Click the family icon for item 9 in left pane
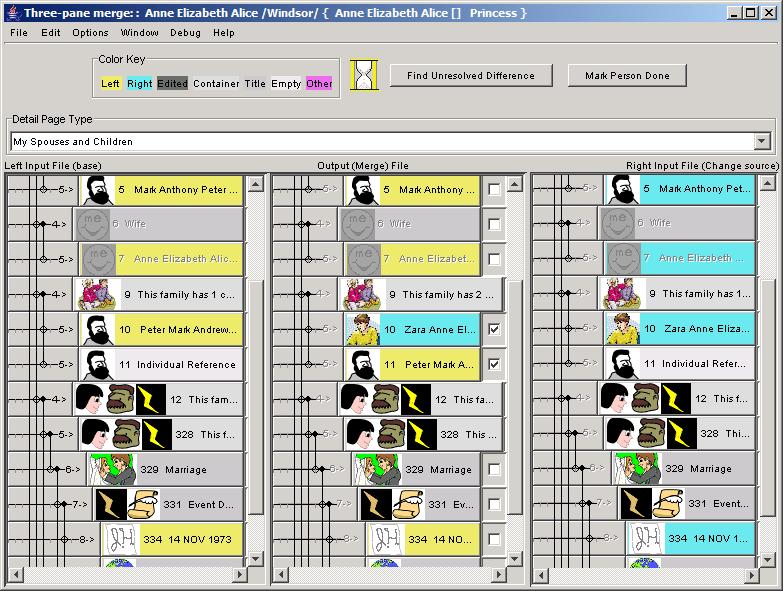 coord(98,294)
